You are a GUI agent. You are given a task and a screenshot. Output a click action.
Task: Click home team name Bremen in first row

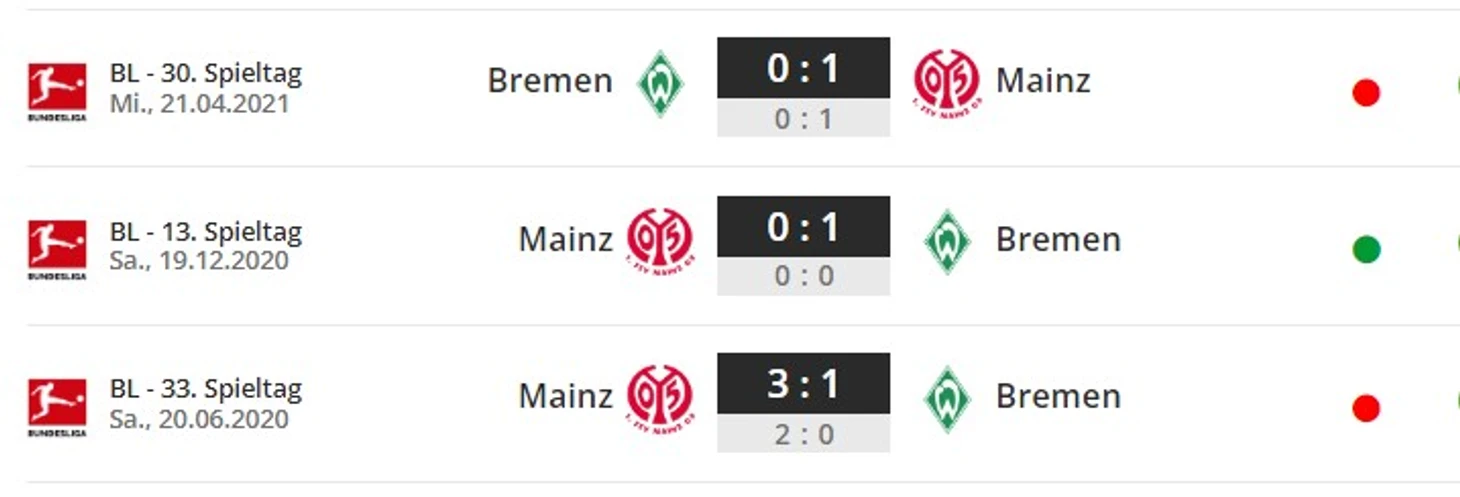click(550, 81)
